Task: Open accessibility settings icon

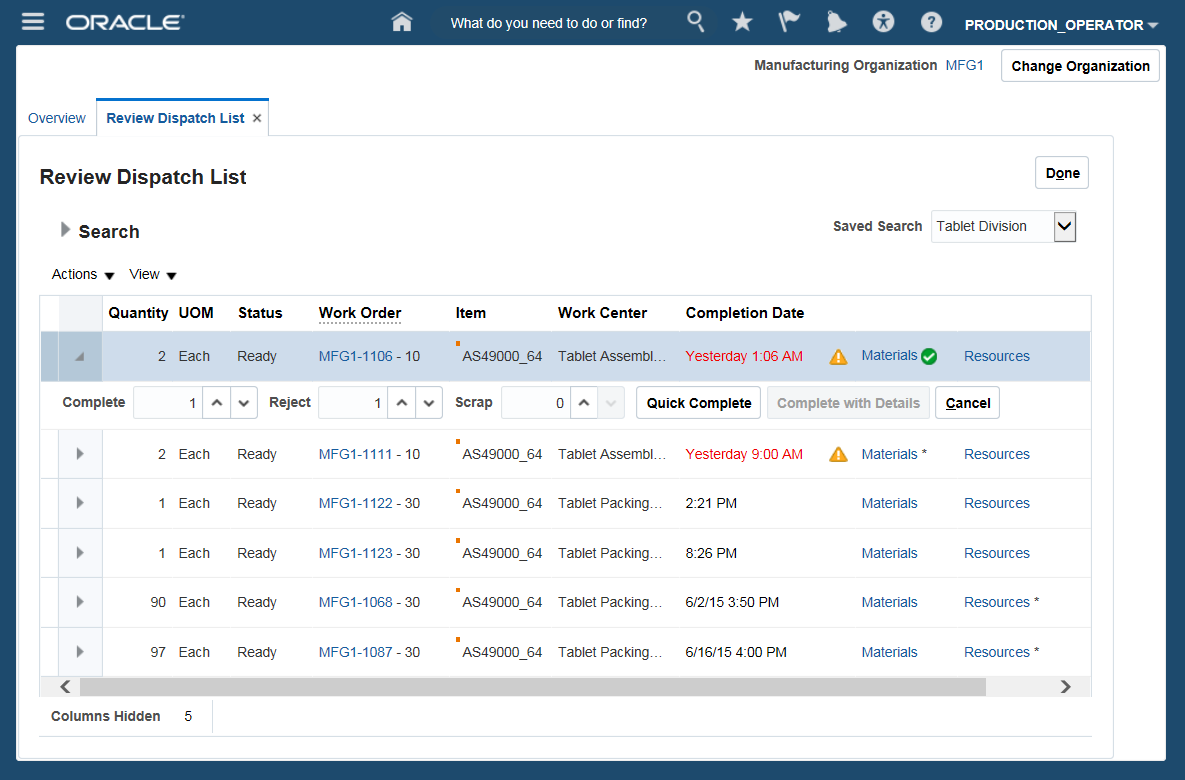Action: 884,22
